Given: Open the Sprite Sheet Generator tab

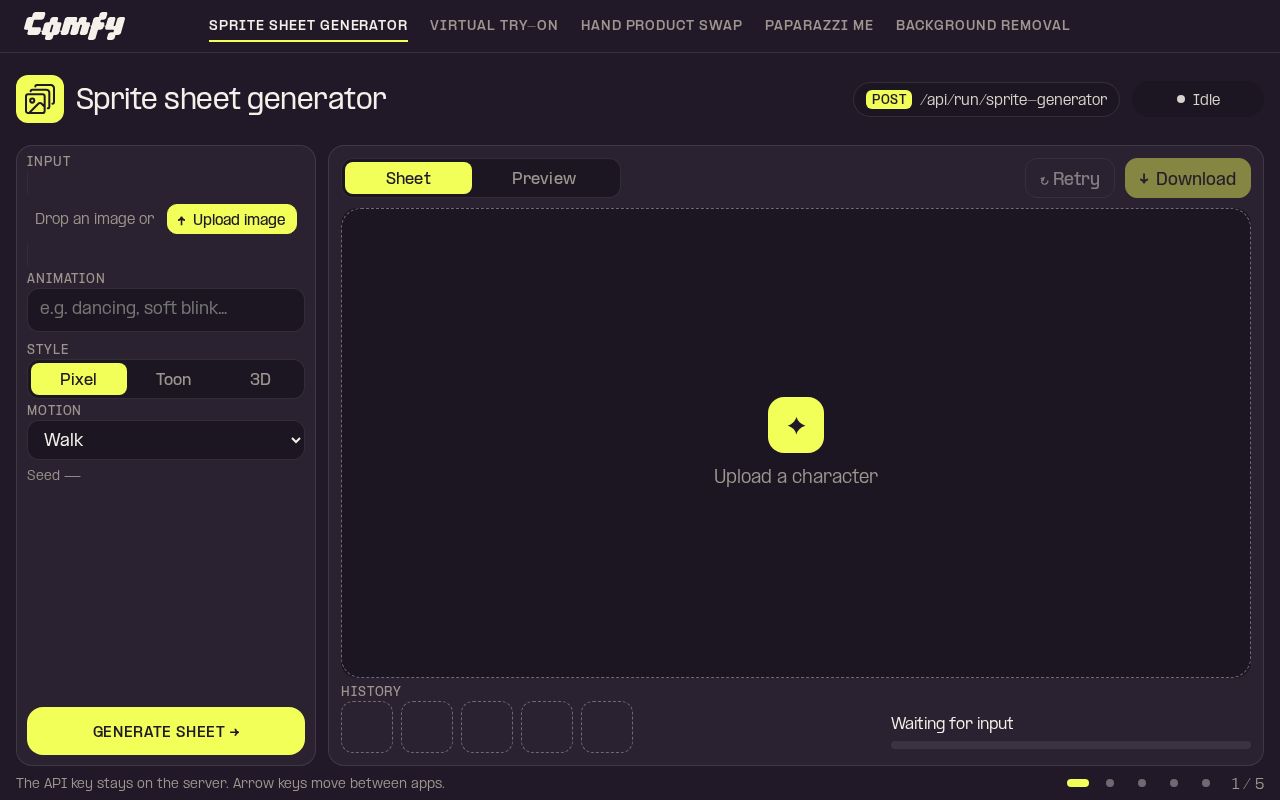Looking at the screenshot, I should coord(308,25).
